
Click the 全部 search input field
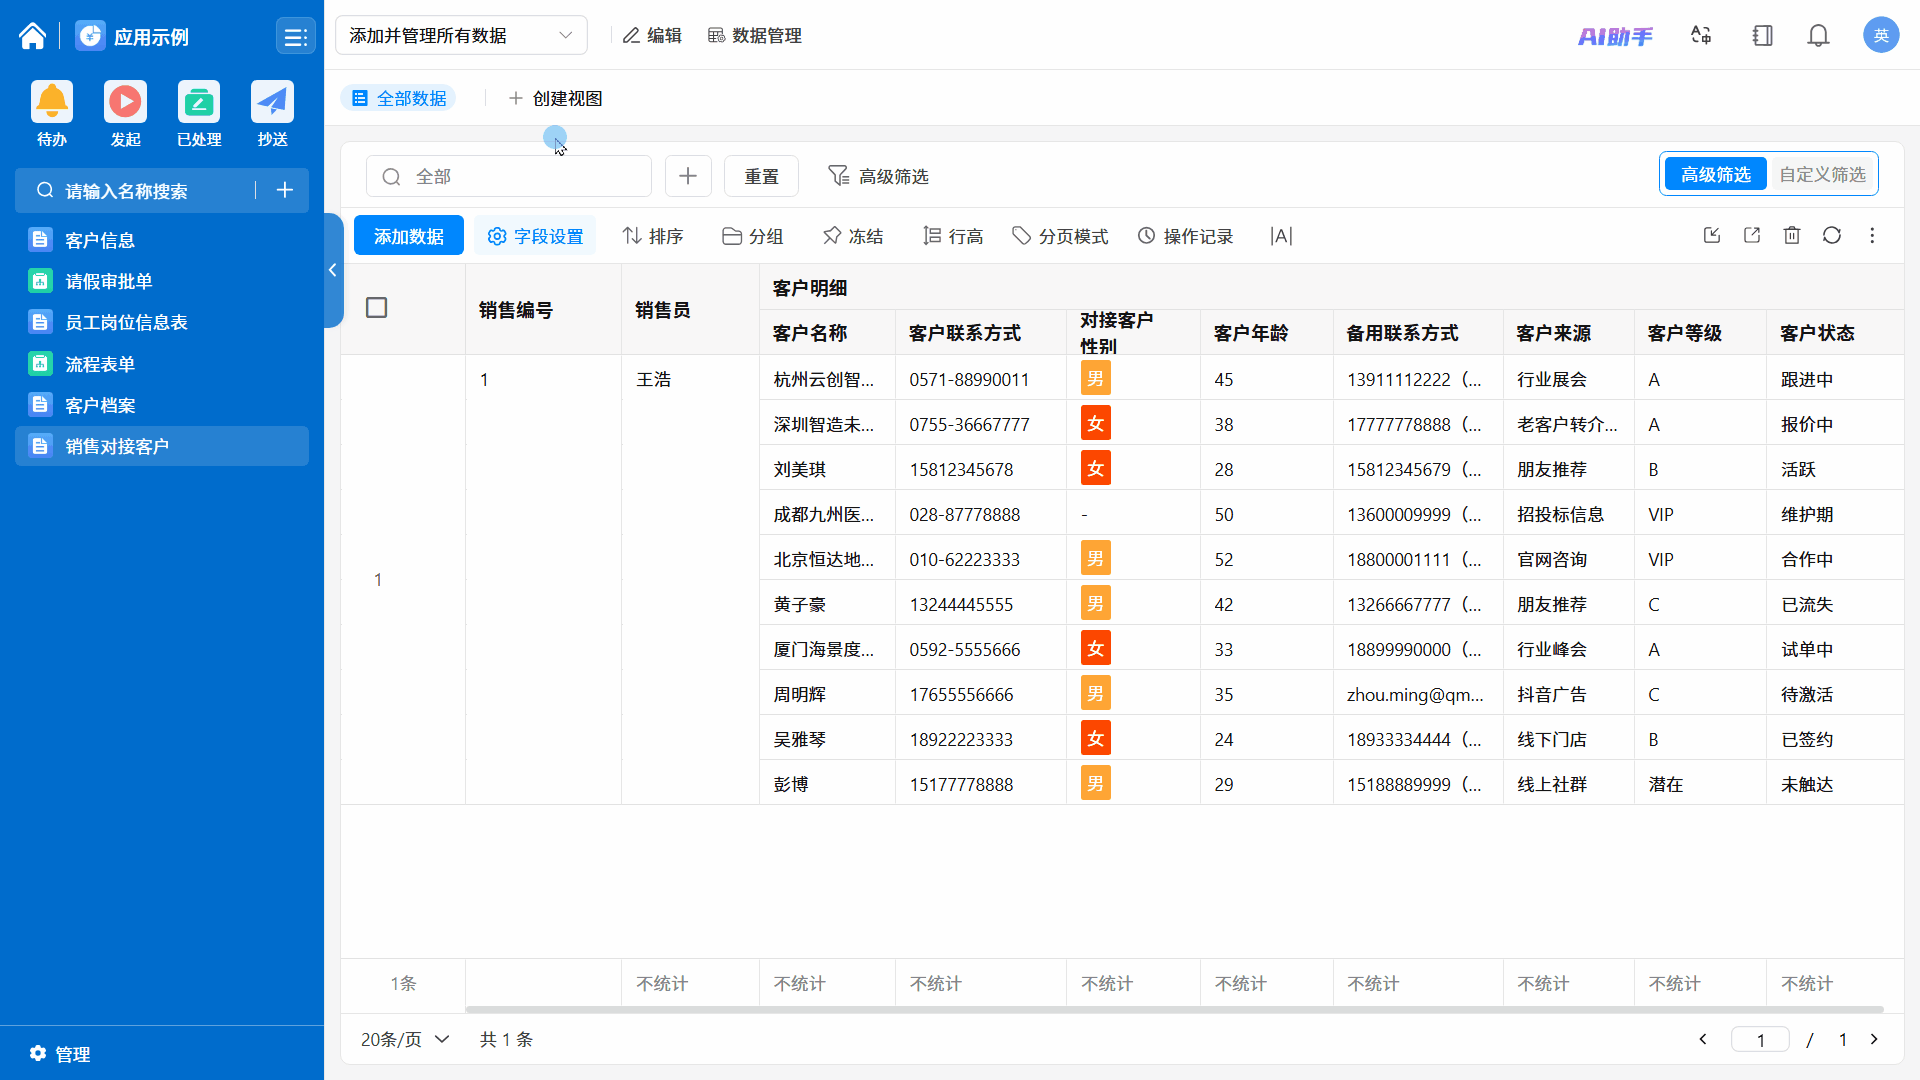pos(509,176)
